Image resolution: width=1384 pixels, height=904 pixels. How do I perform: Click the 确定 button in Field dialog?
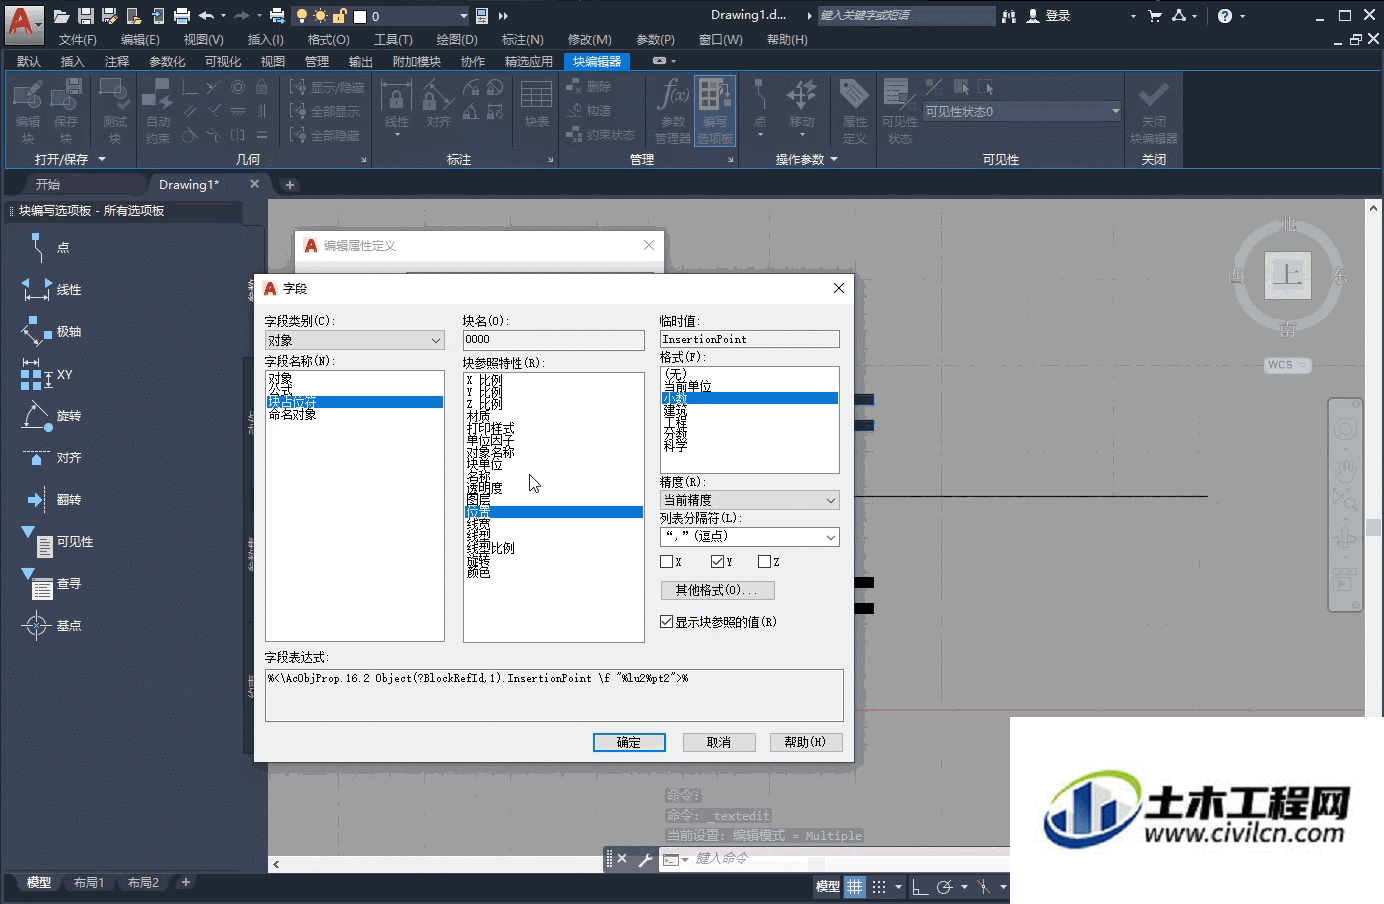(x=629, y=742)
